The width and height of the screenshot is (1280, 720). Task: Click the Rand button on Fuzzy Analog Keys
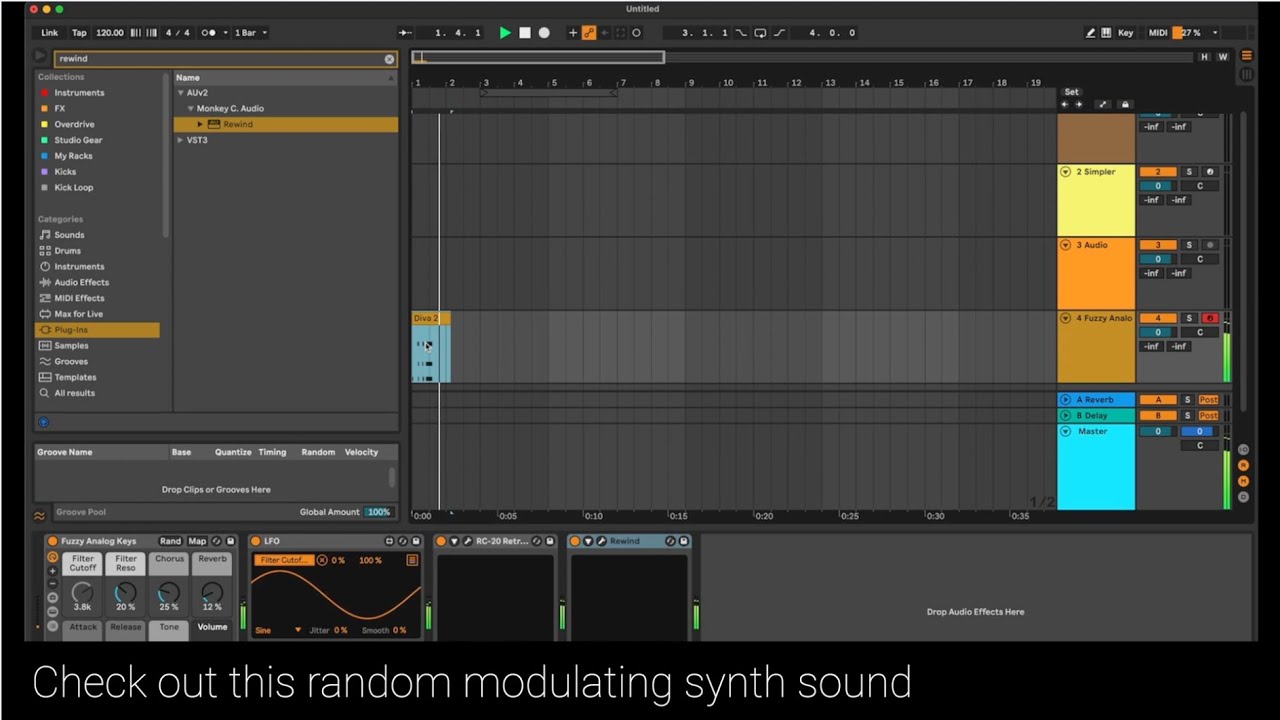[x=170, y=541]
